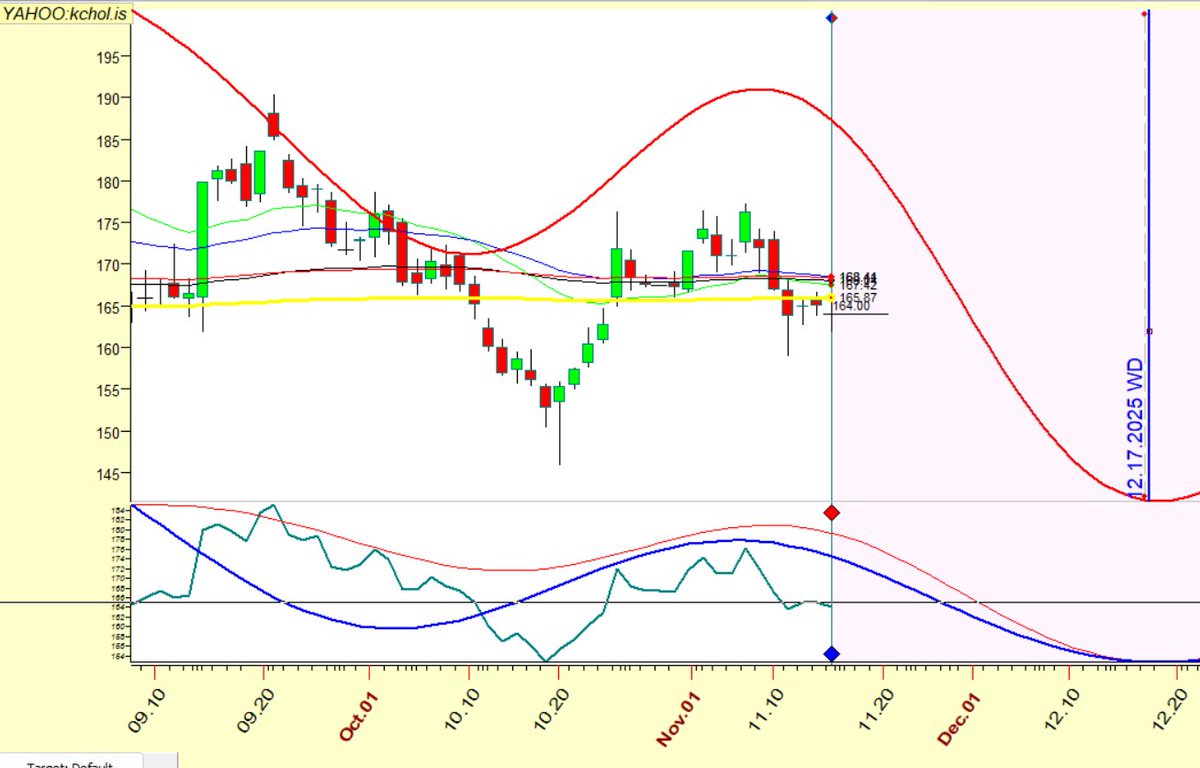Click the 170 price axis label
Screen dimensions: 1200x768
pos(110,265)
